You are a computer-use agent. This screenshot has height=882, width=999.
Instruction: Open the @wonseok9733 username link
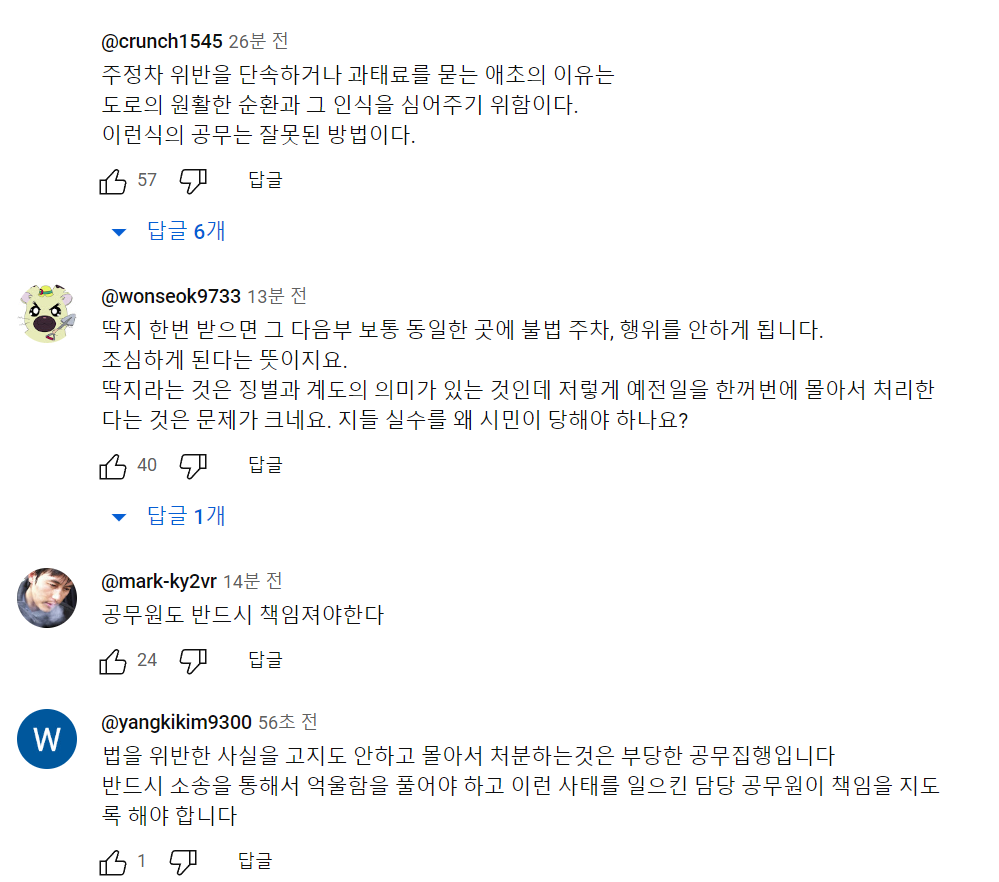coord(171,296)
